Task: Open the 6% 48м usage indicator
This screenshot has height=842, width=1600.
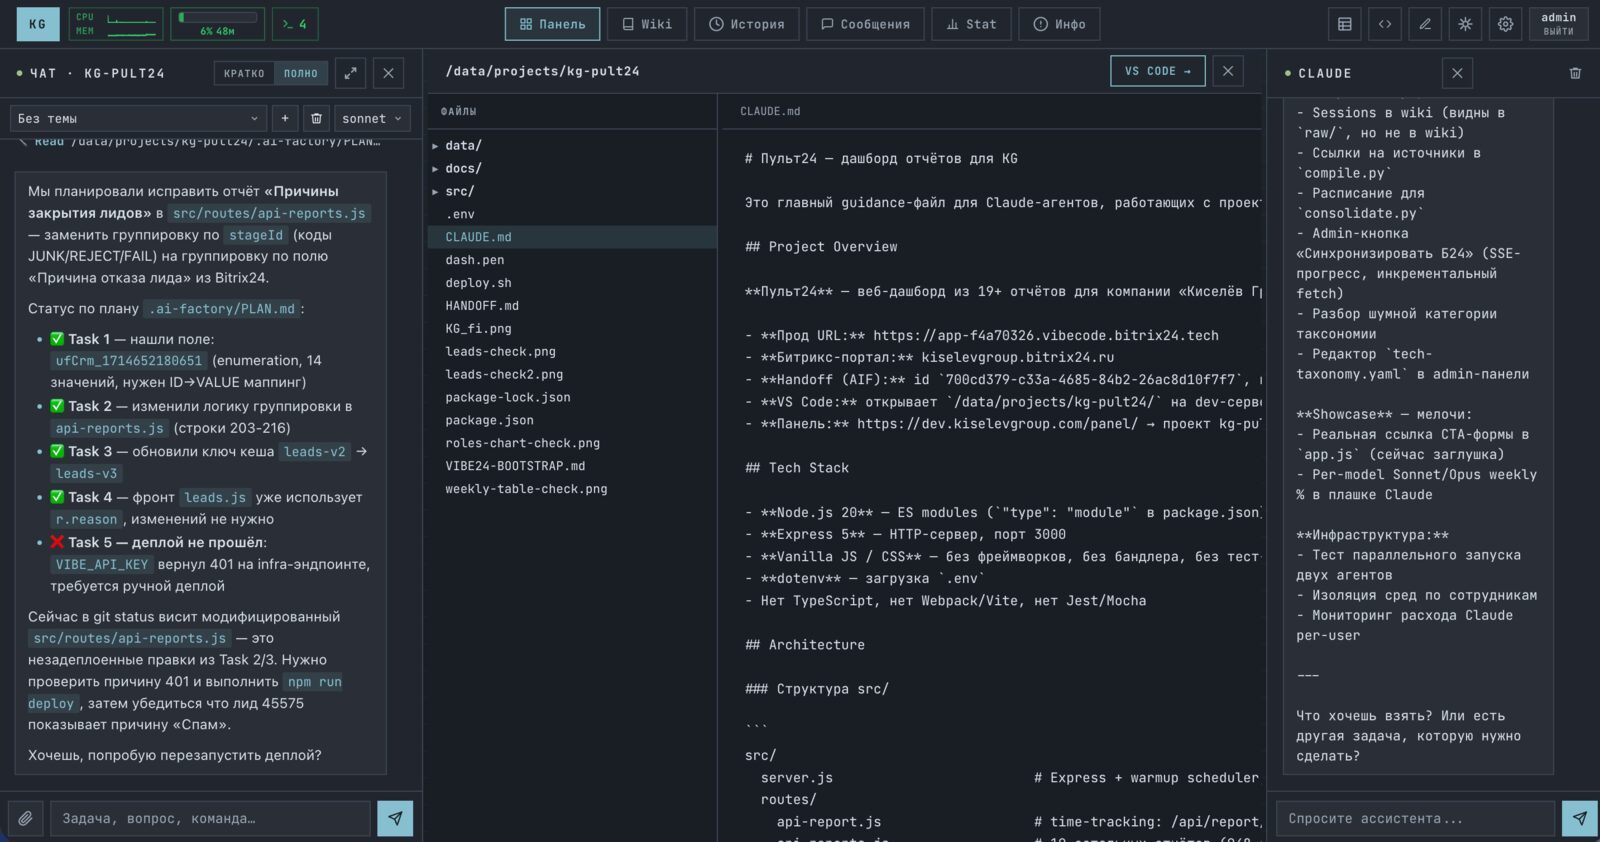Action: point(217,24)
